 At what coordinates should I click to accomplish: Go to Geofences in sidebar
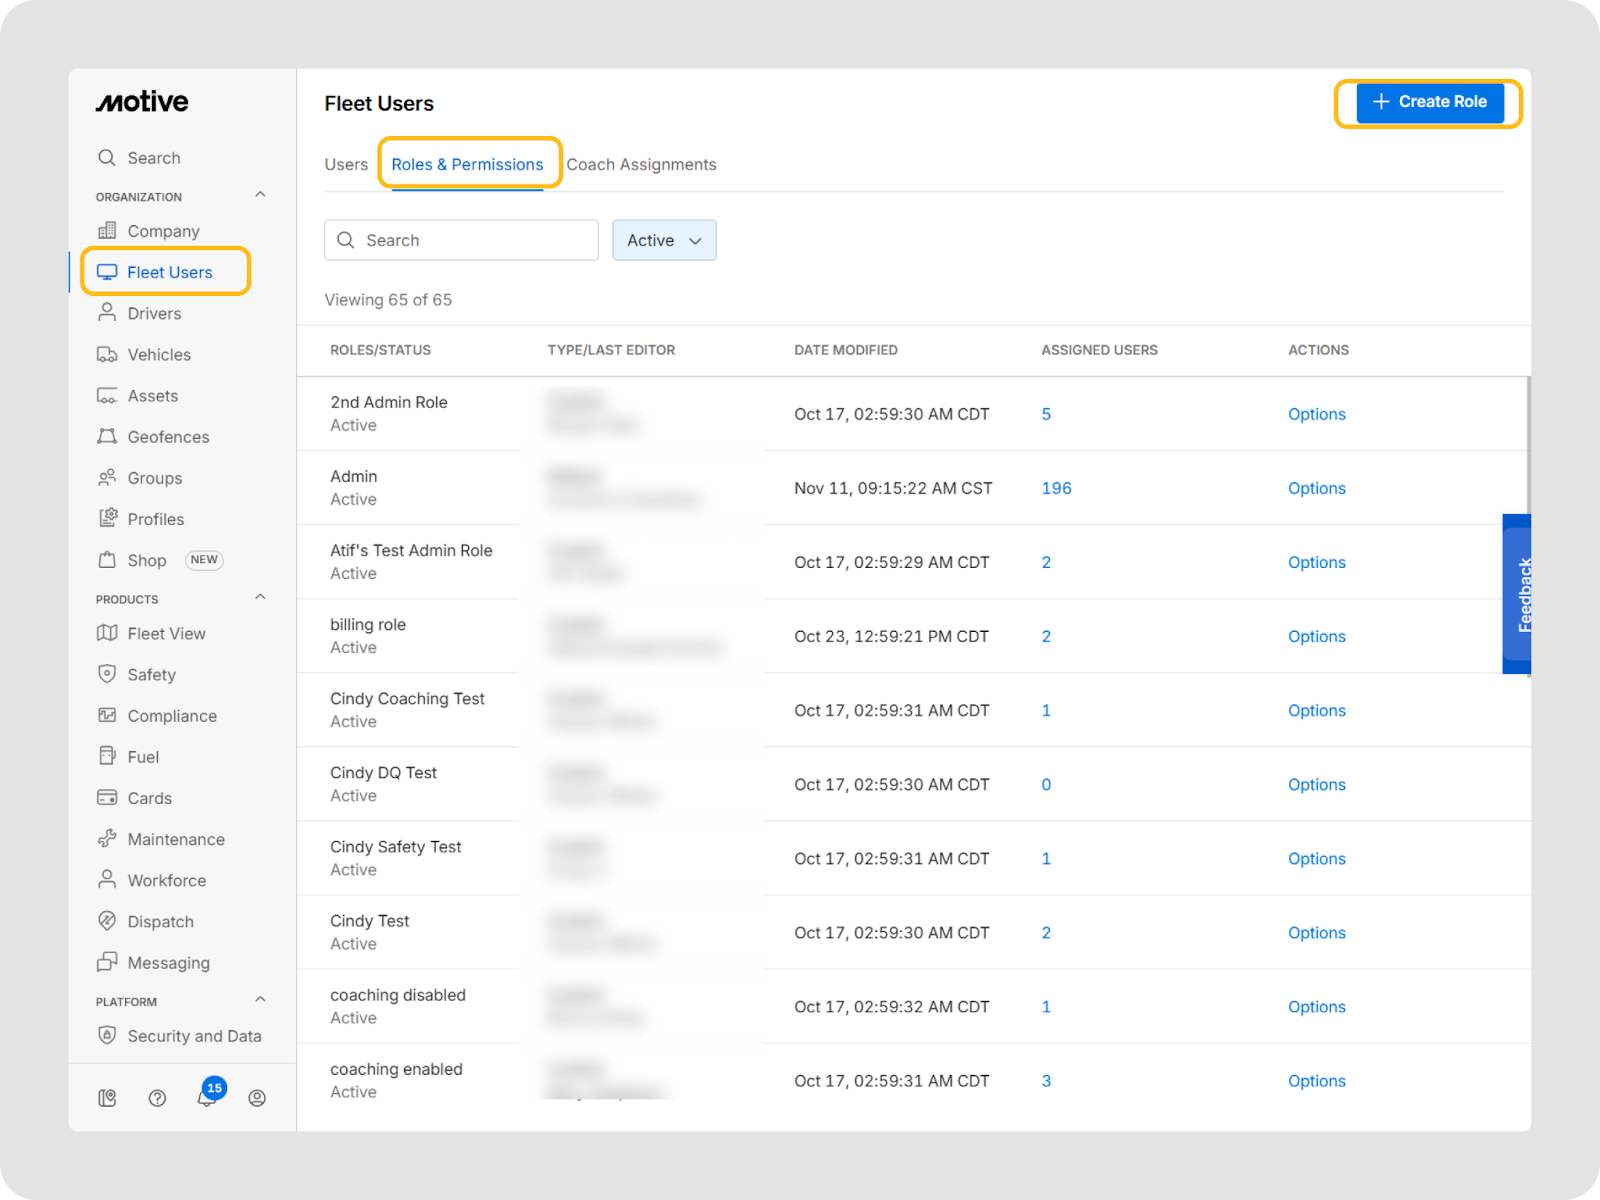click(x=167, y=437)
